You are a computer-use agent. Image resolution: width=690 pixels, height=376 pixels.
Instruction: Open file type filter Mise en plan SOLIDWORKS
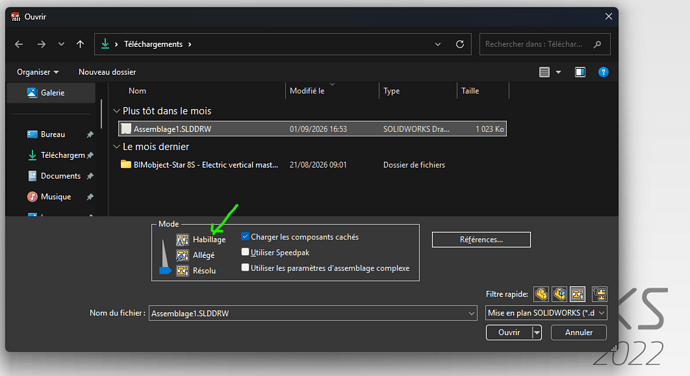tap(546, 313)
